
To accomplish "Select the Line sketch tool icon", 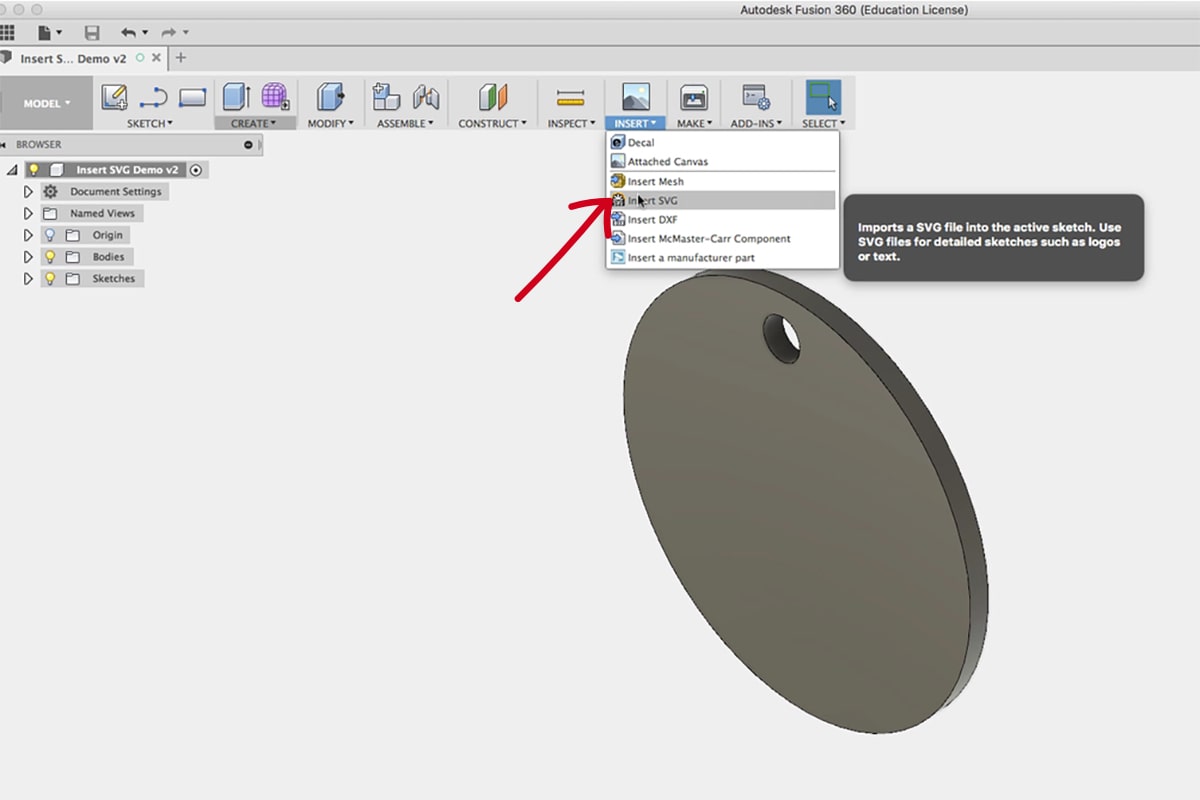I will point(153,97).
